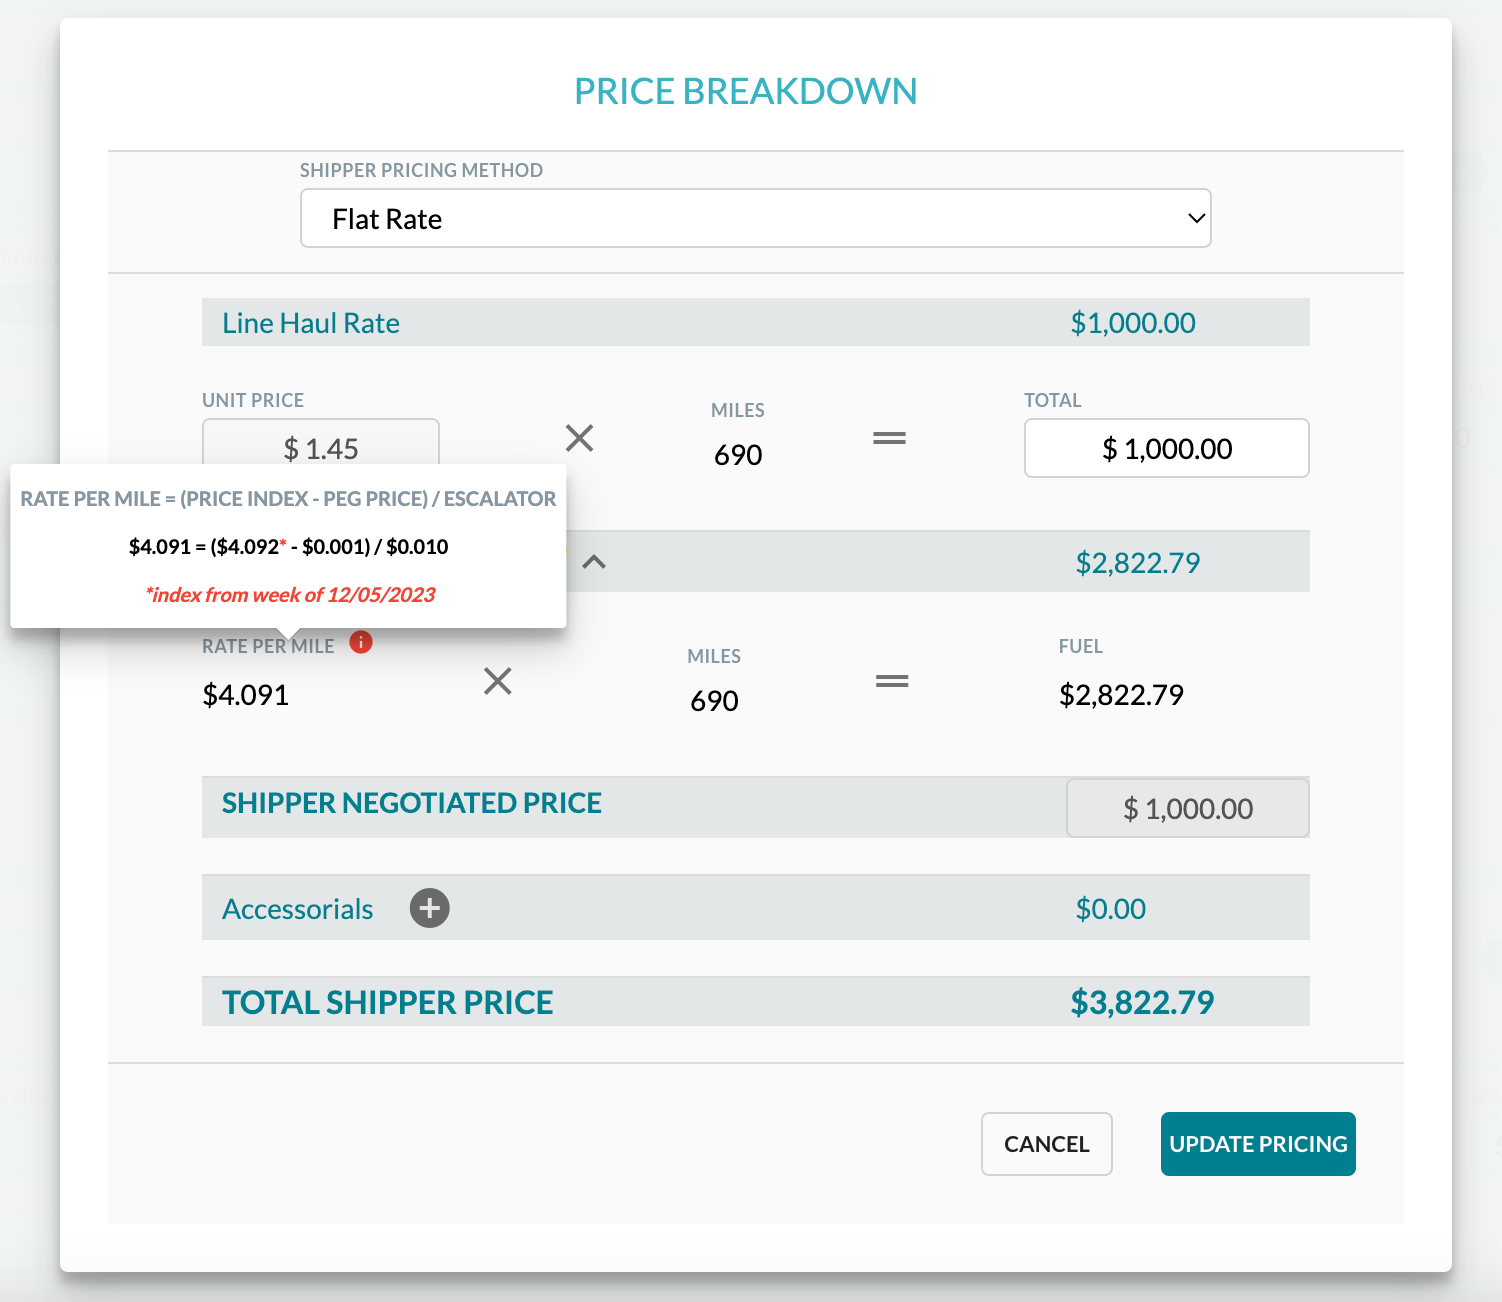The width and height of the screenshot is (1502, 1302).
Task: Click the Accessorials section label
Action: 297,908
